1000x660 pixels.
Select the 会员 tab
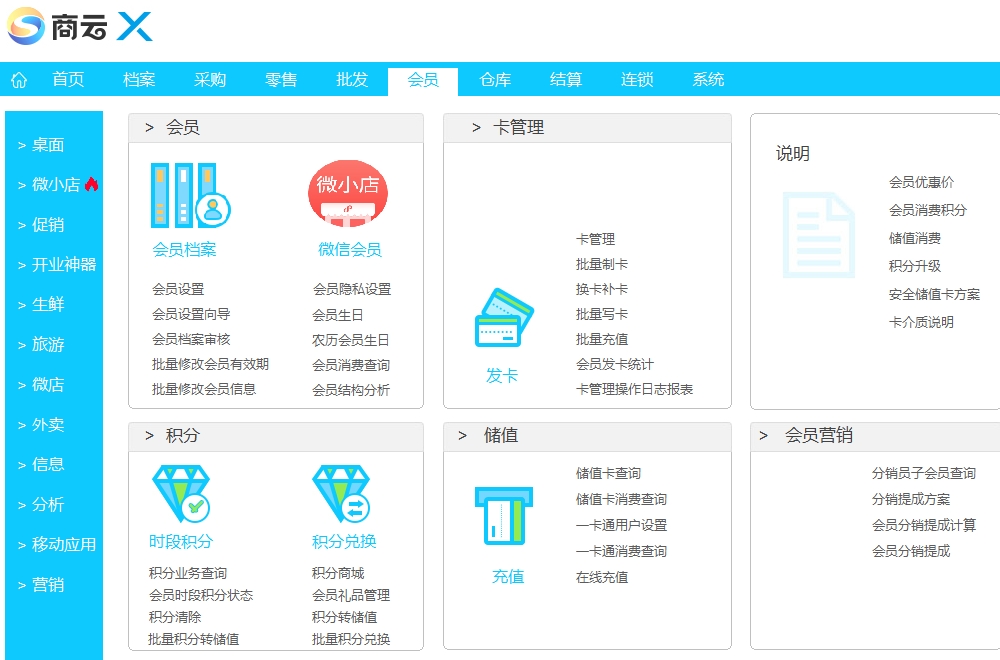[423, 80]
